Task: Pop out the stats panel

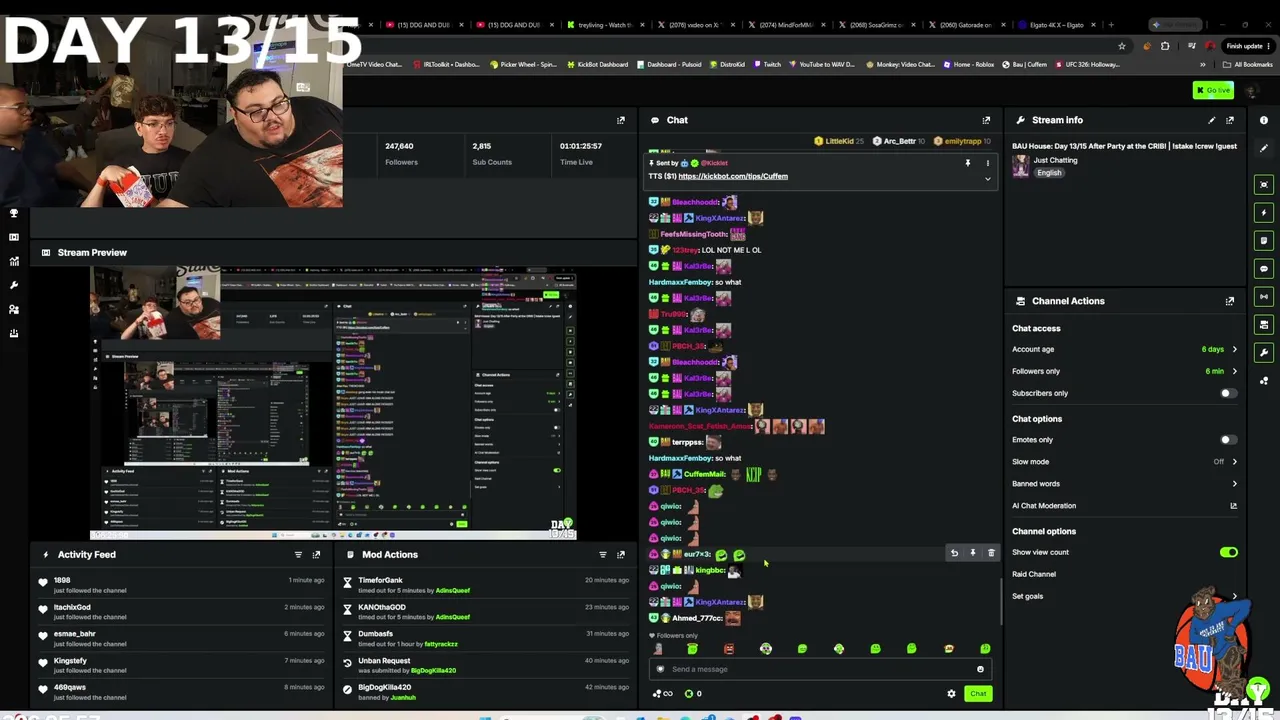Action: point(621,120)
